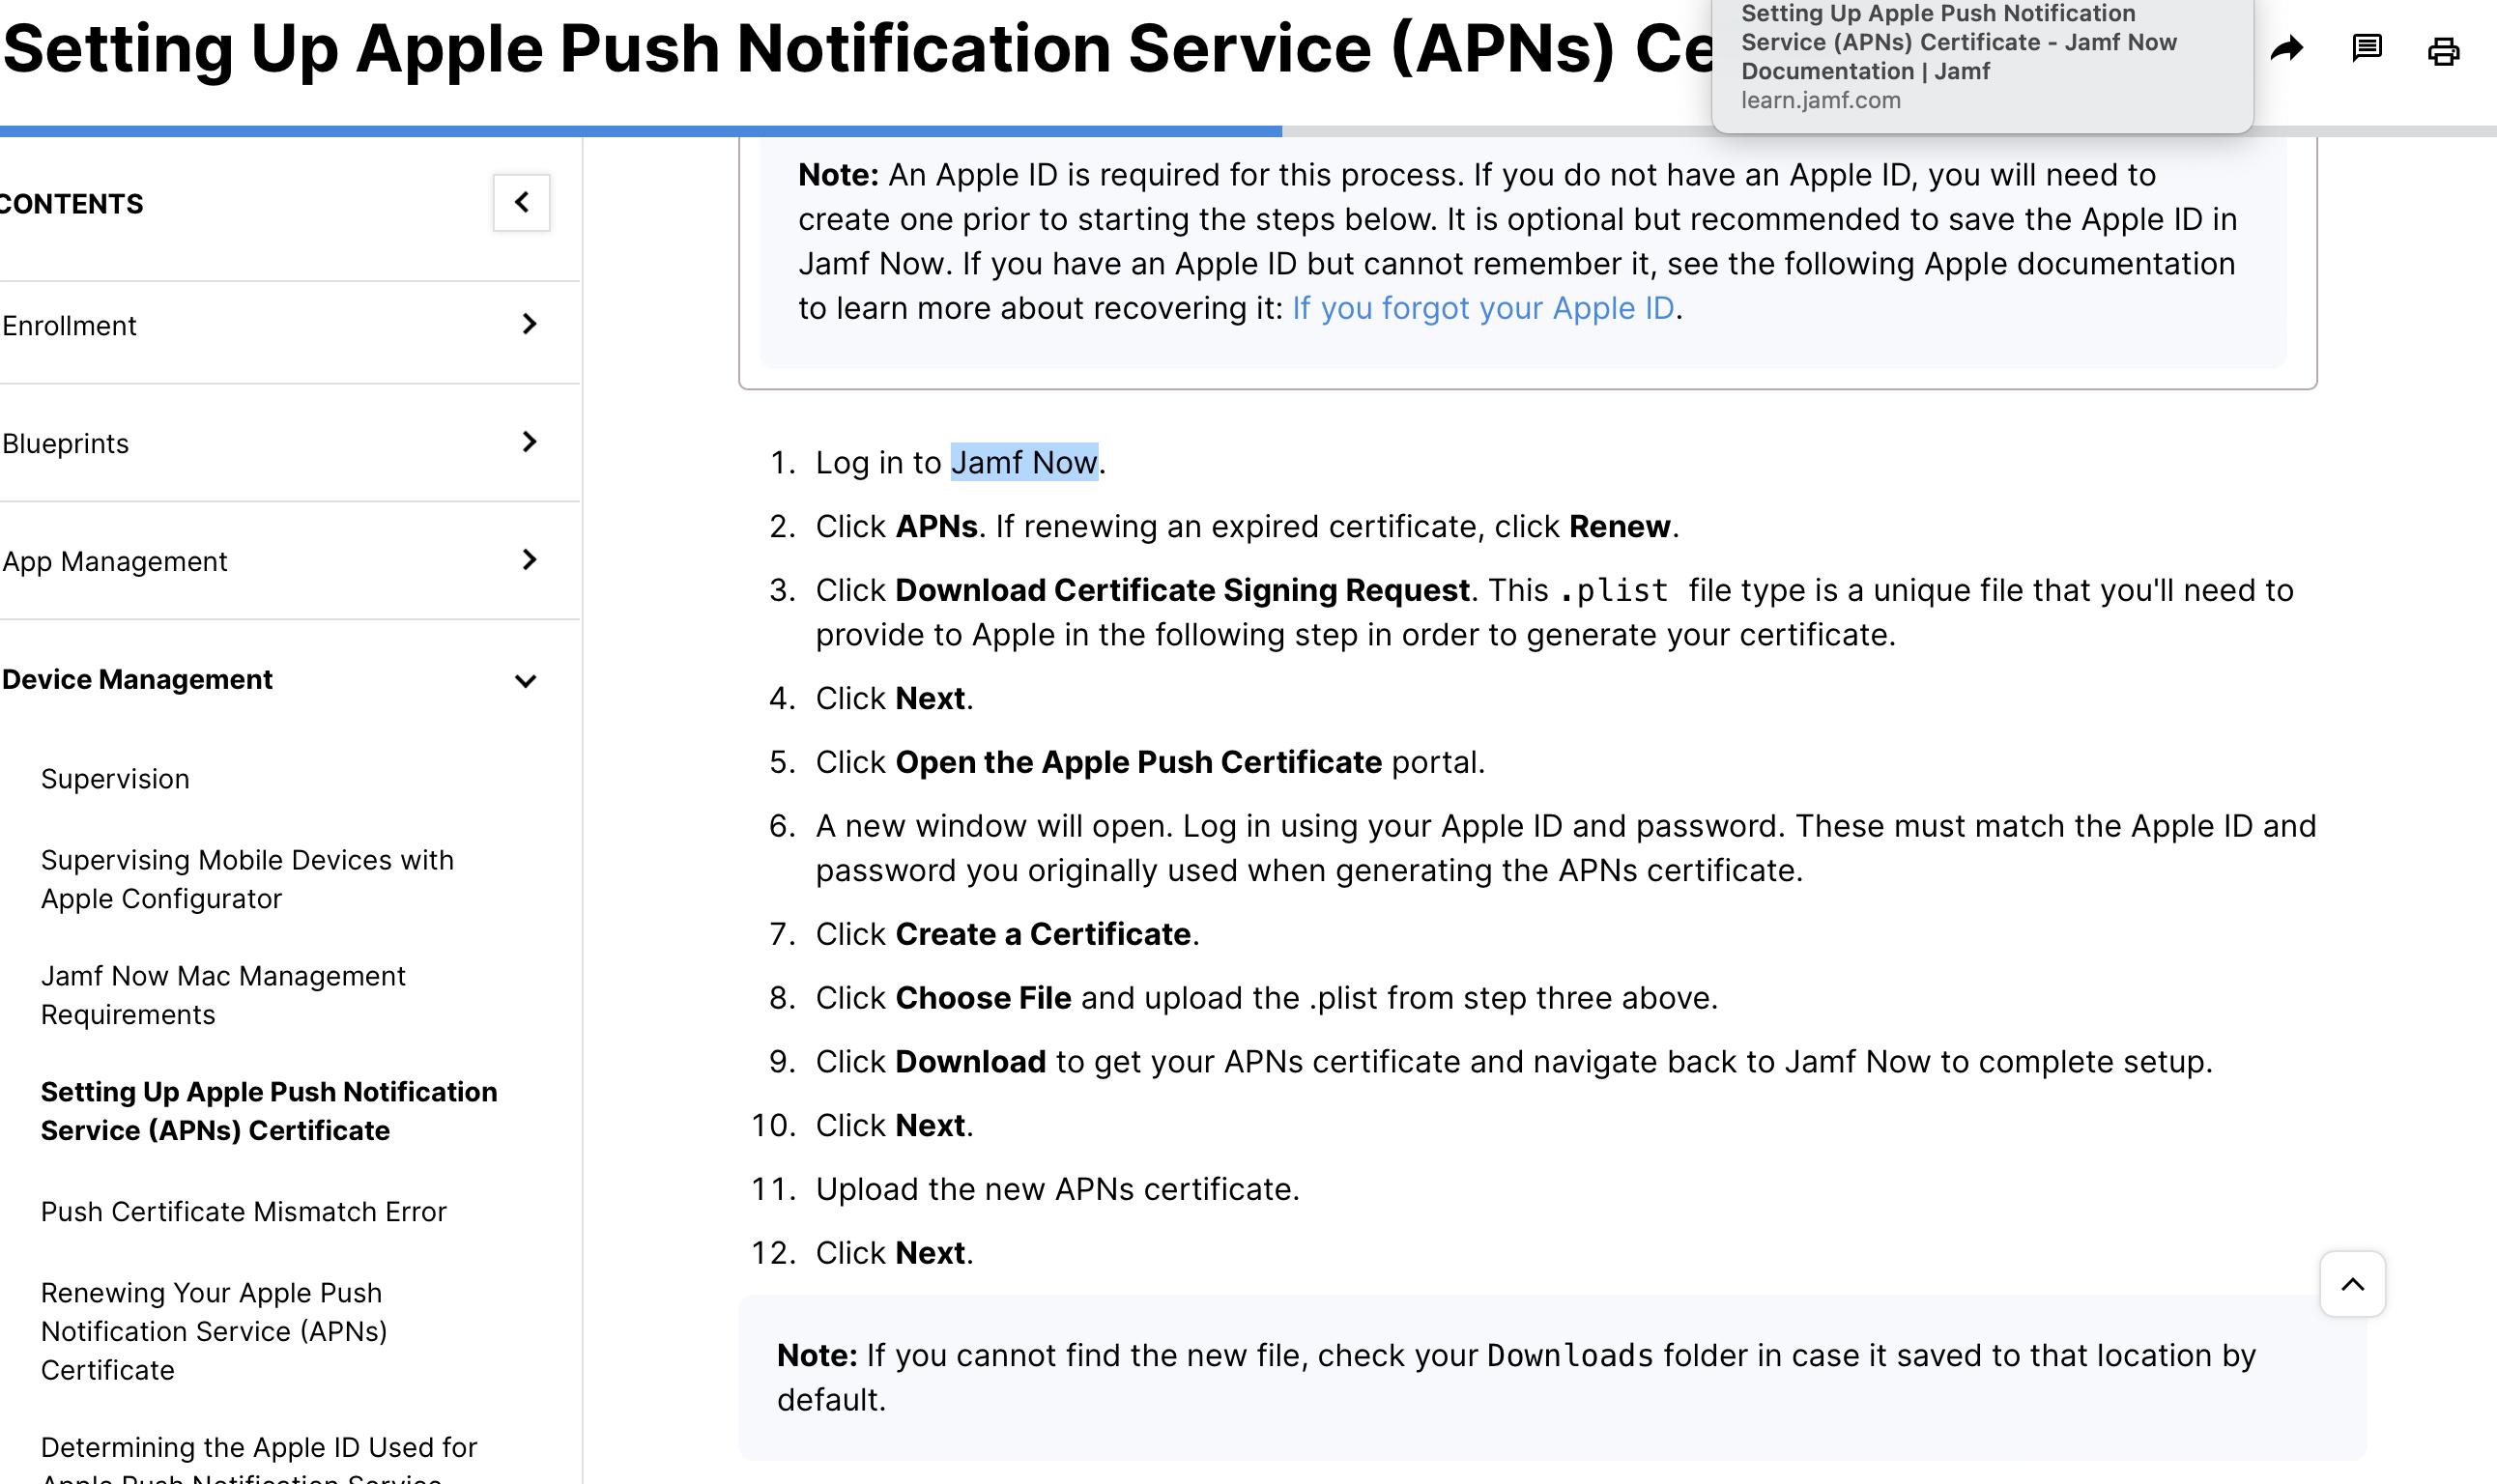Open the feedback comment icon
The width and height of the screenshot is (2497, 1484).
pos(2366,49)
